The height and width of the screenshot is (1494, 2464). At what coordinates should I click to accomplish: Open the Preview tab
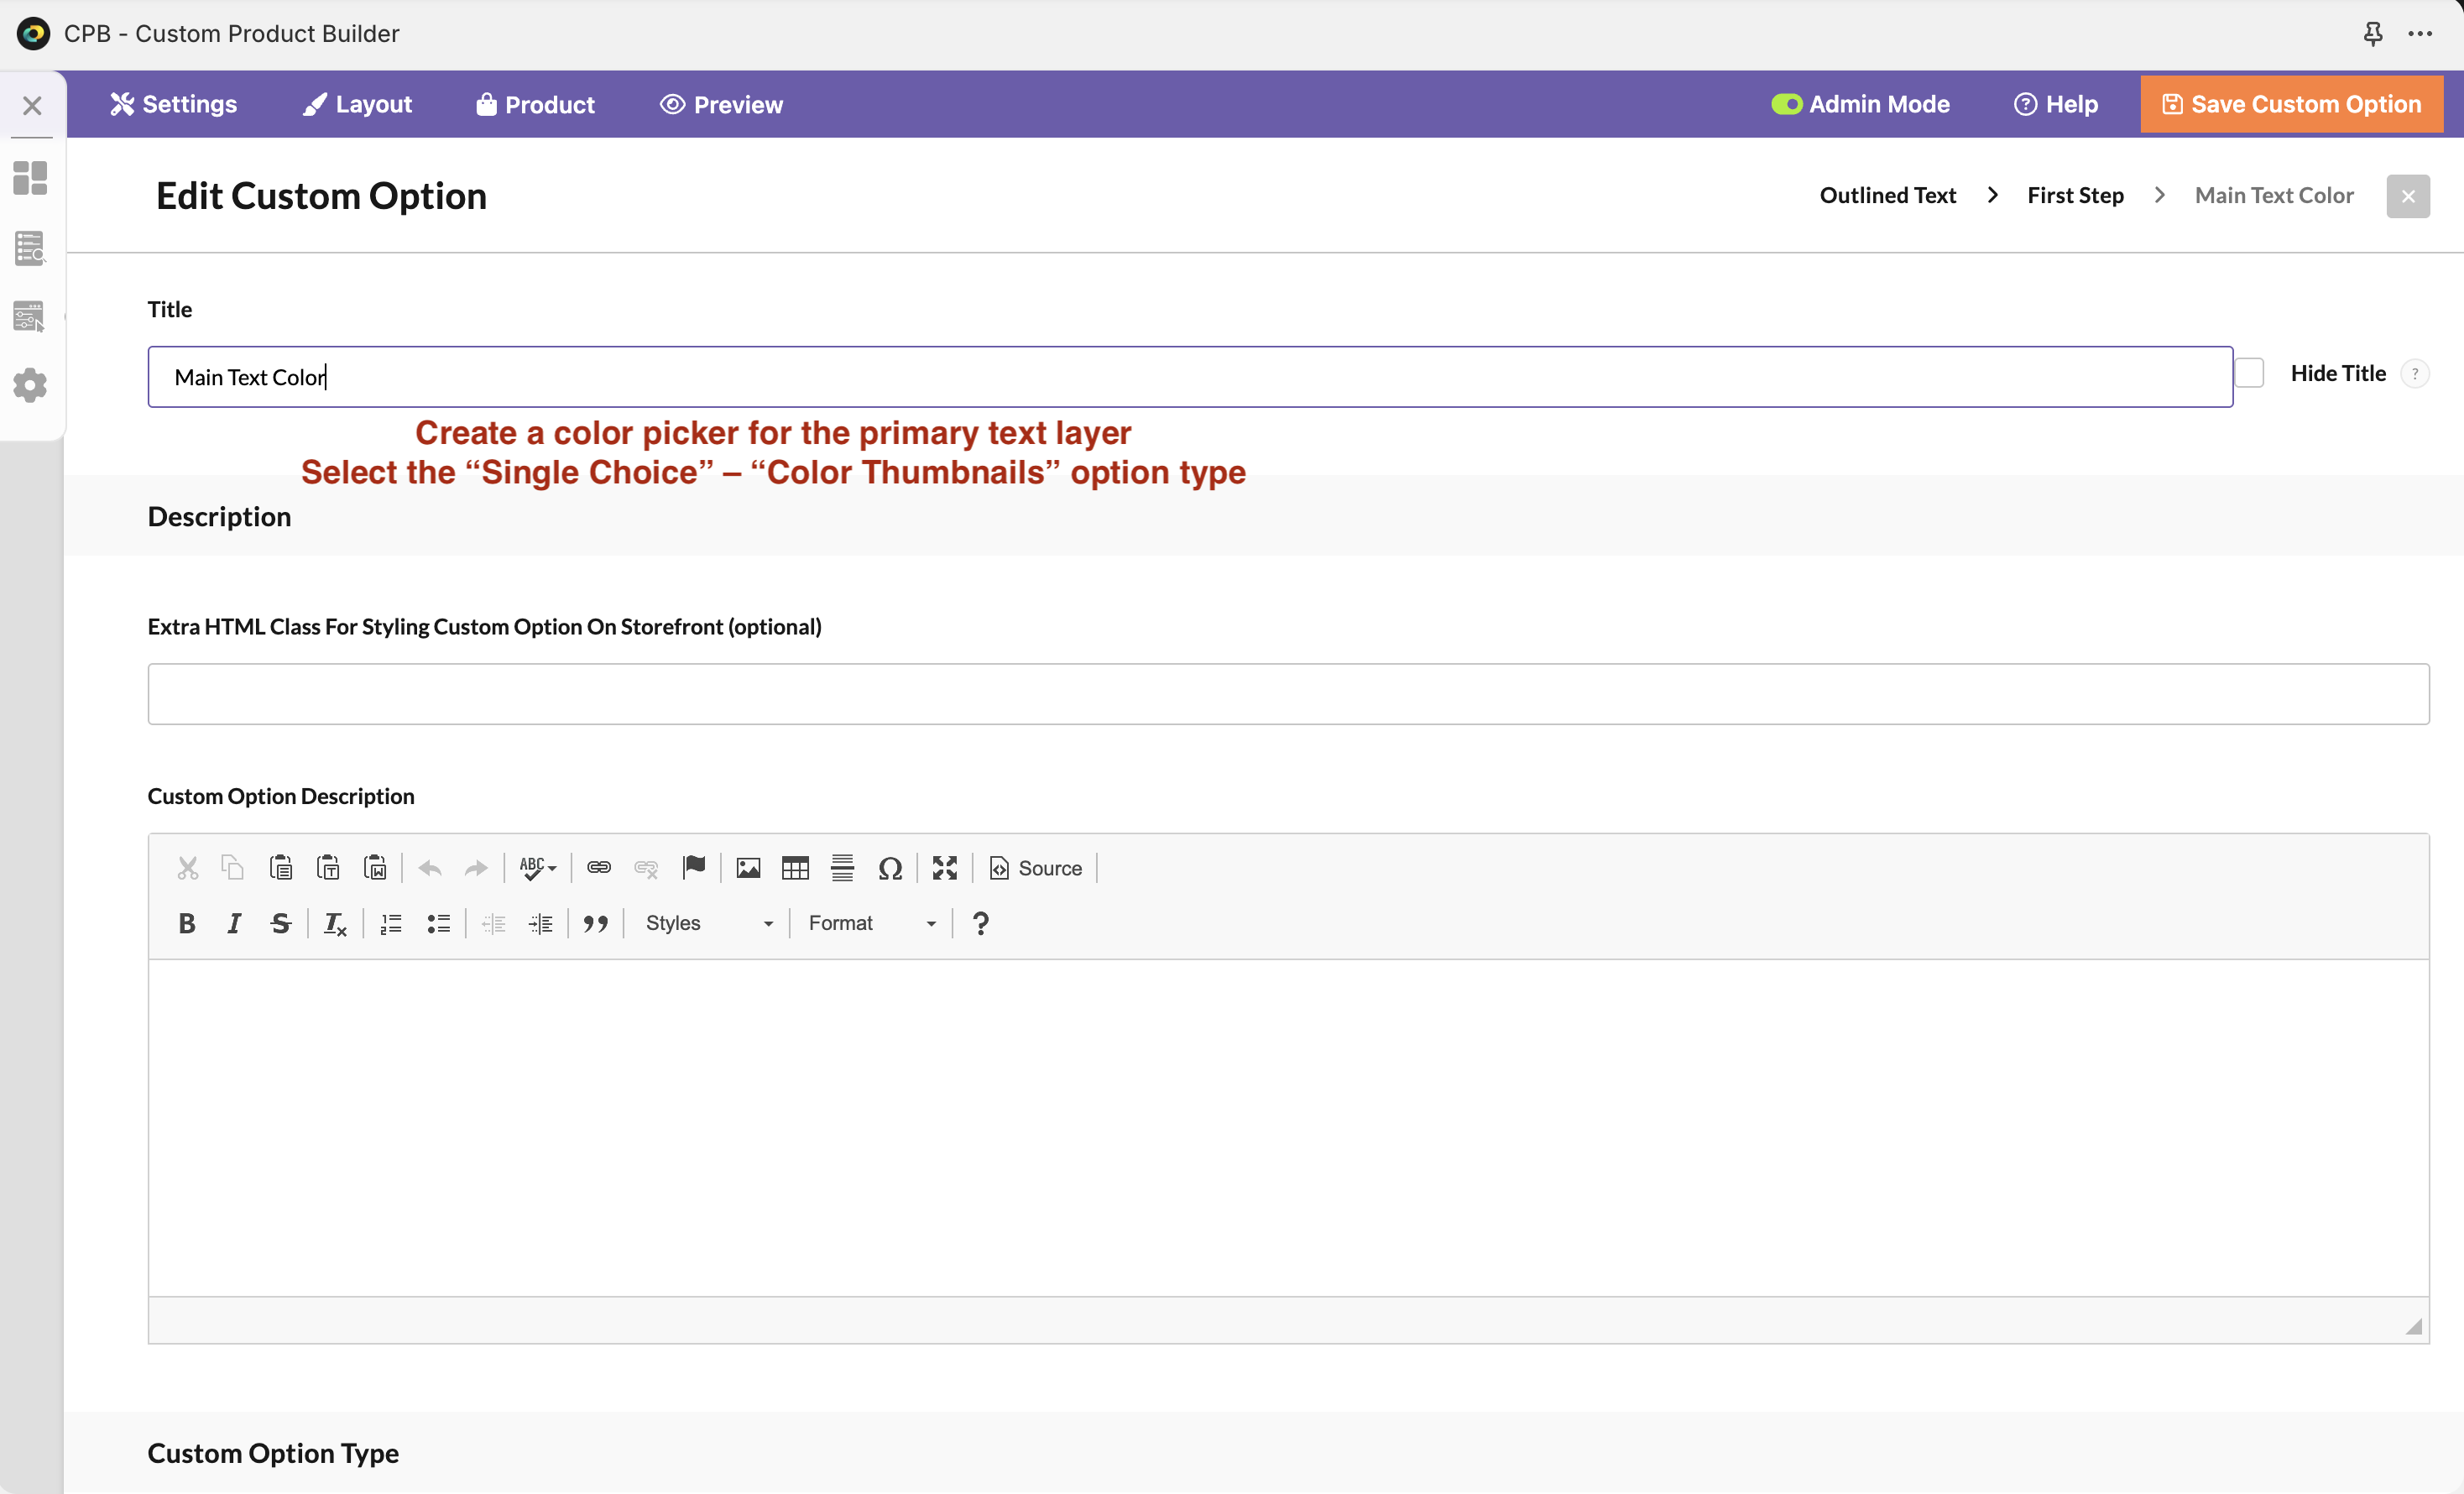[722, 104]
